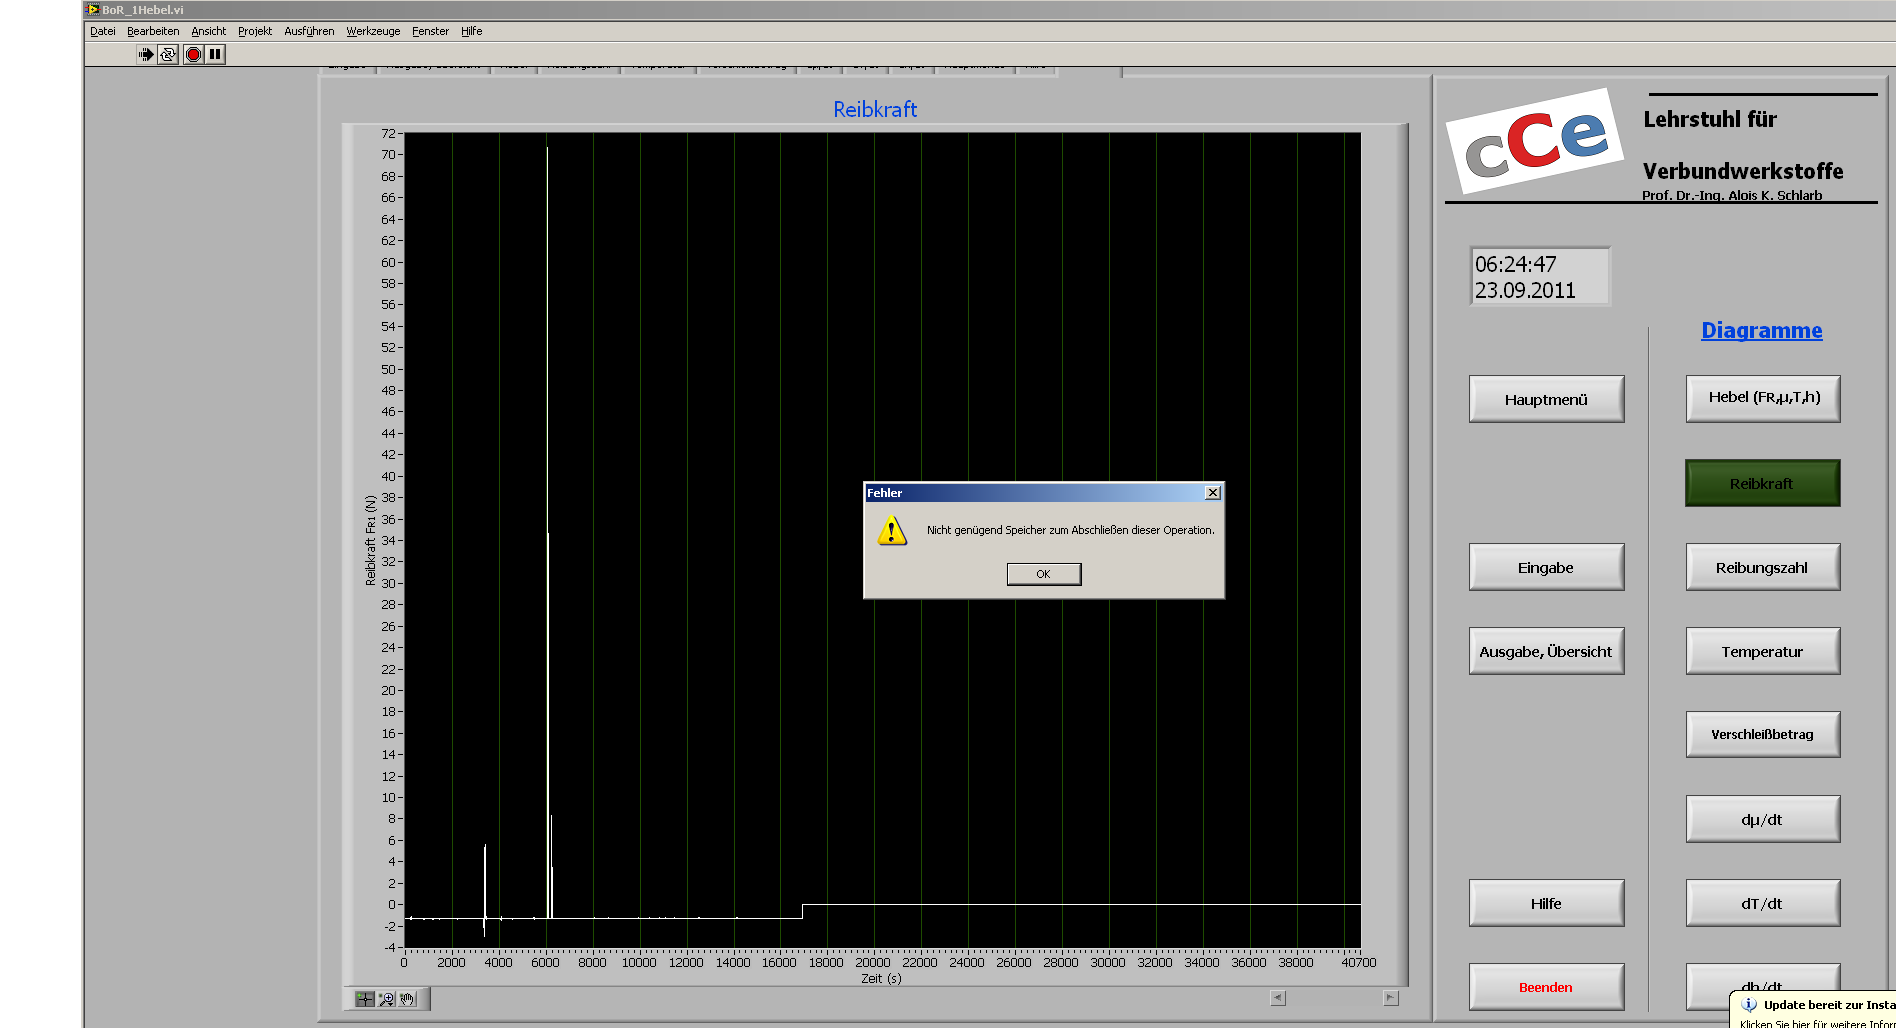1896x1028 pixels.
Task: Click the Pause toolbar icon
Action: click(x=215, y=54)
